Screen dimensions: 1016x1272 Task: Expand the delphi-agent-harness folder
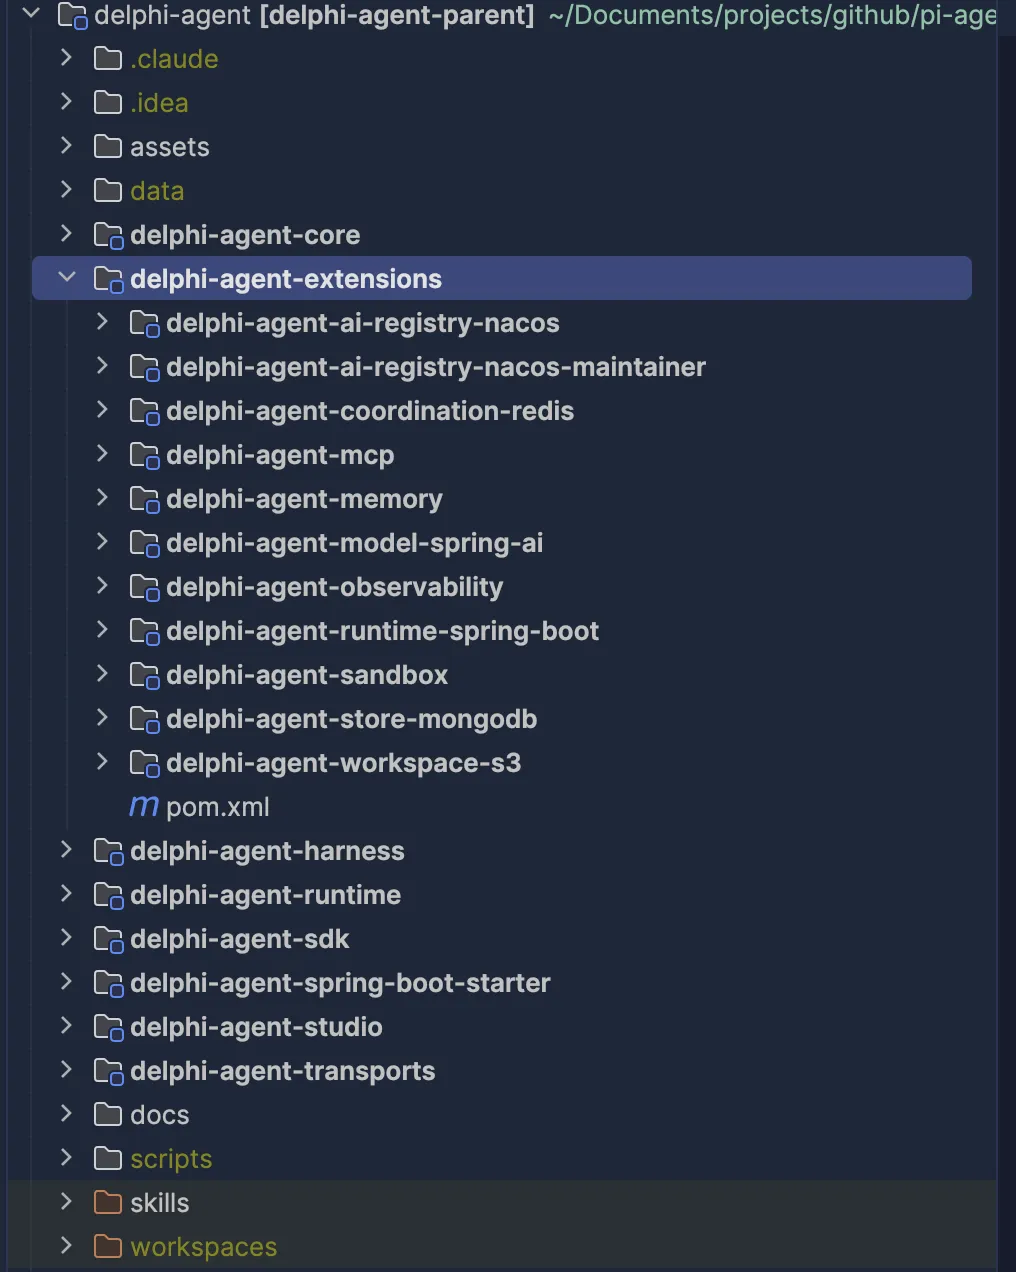[66, 850]
